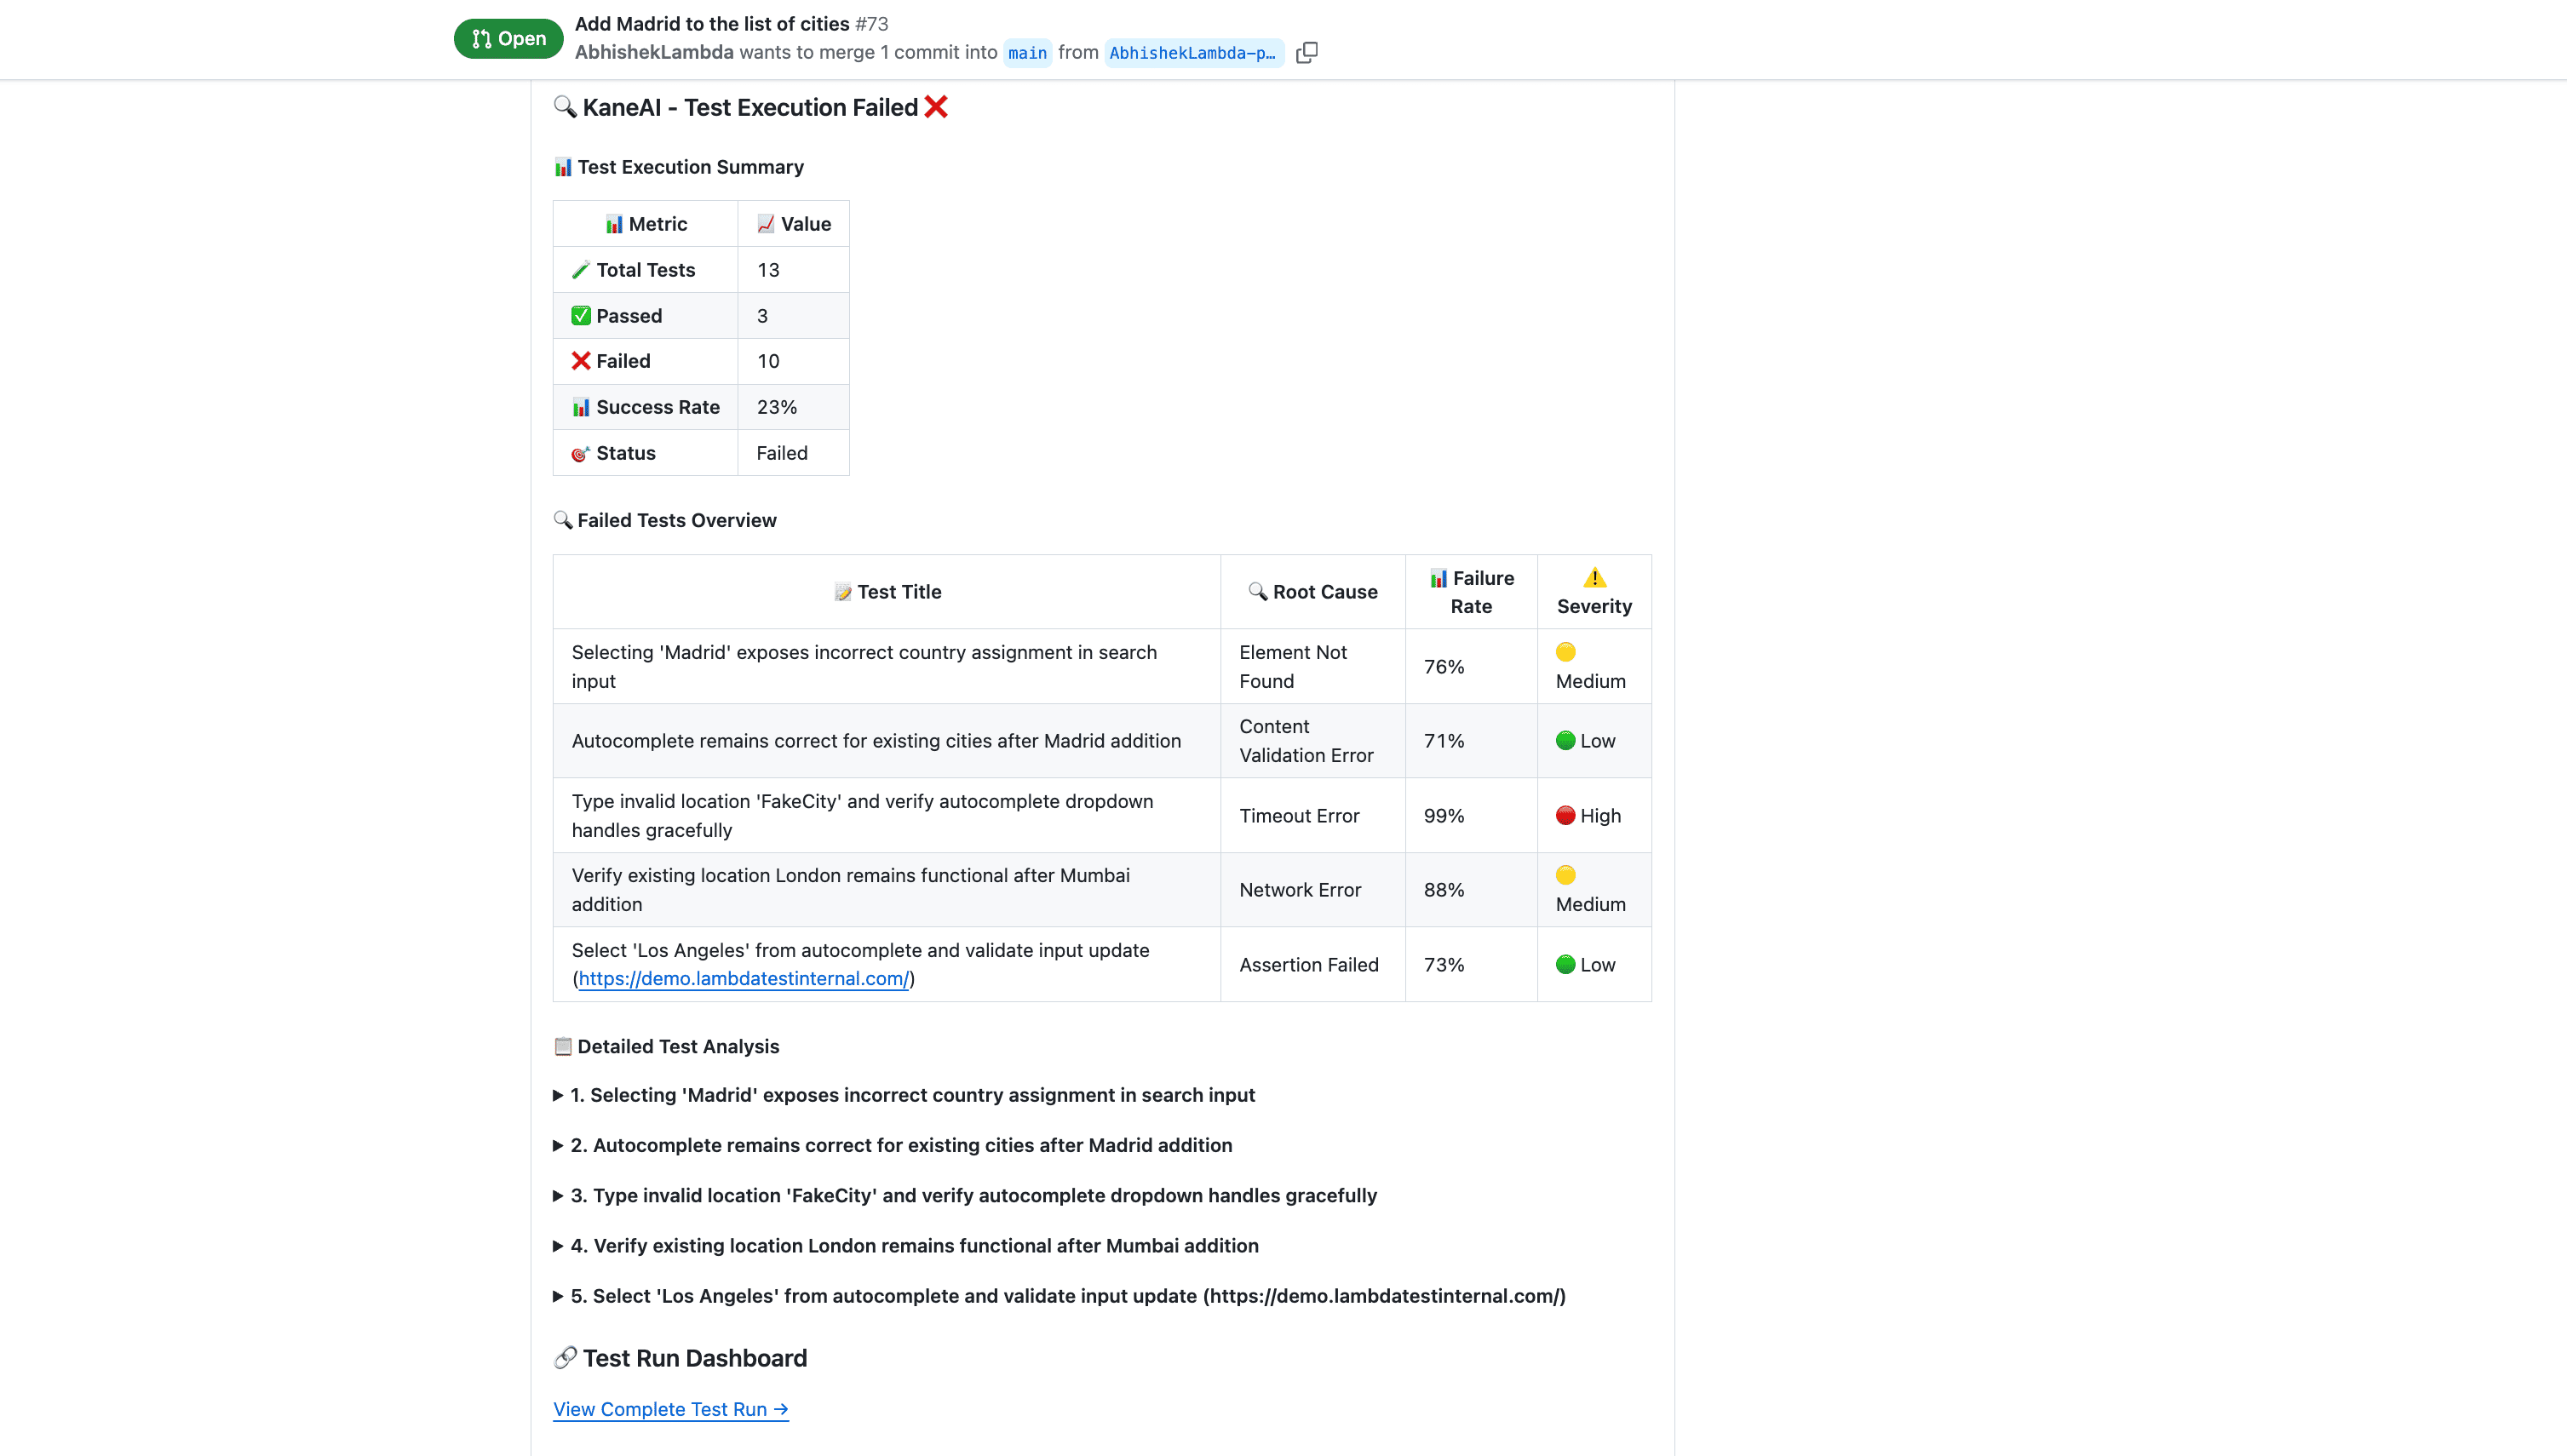Click the red cross icon beside Failed metric
Viewport: 2567px width, 1456px height.
pos(581,361)
